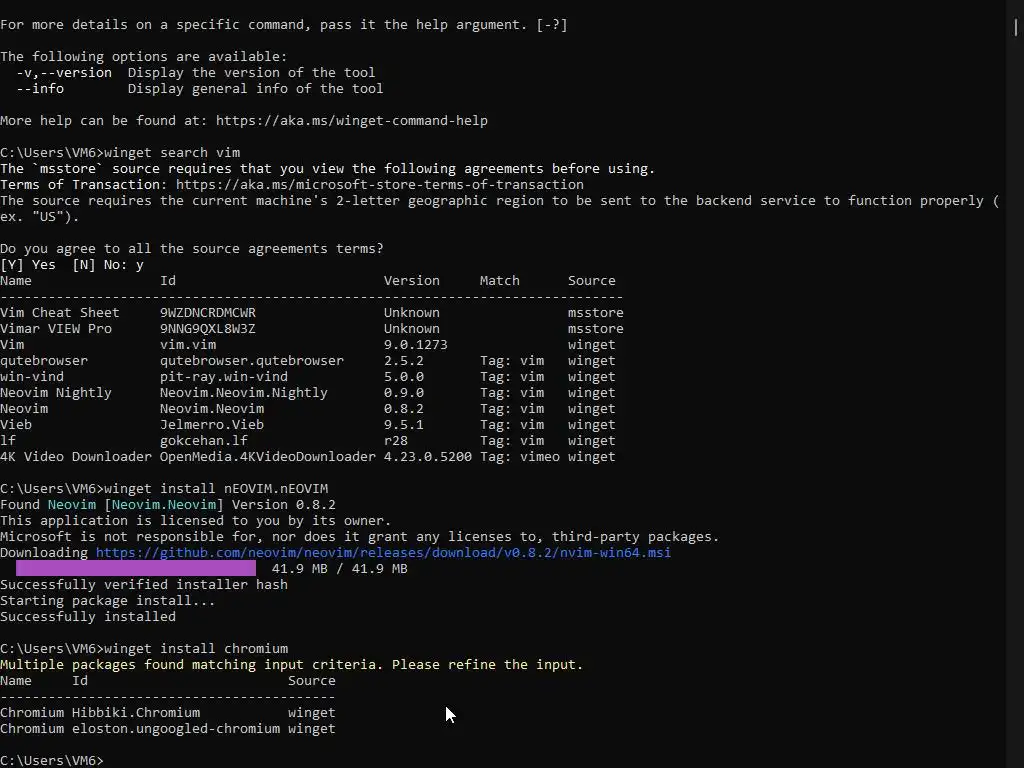Select the 'Jelmerro.Vieb' Id
The width and height of the screenshot is (1024, 768).
tap(212, 424)
